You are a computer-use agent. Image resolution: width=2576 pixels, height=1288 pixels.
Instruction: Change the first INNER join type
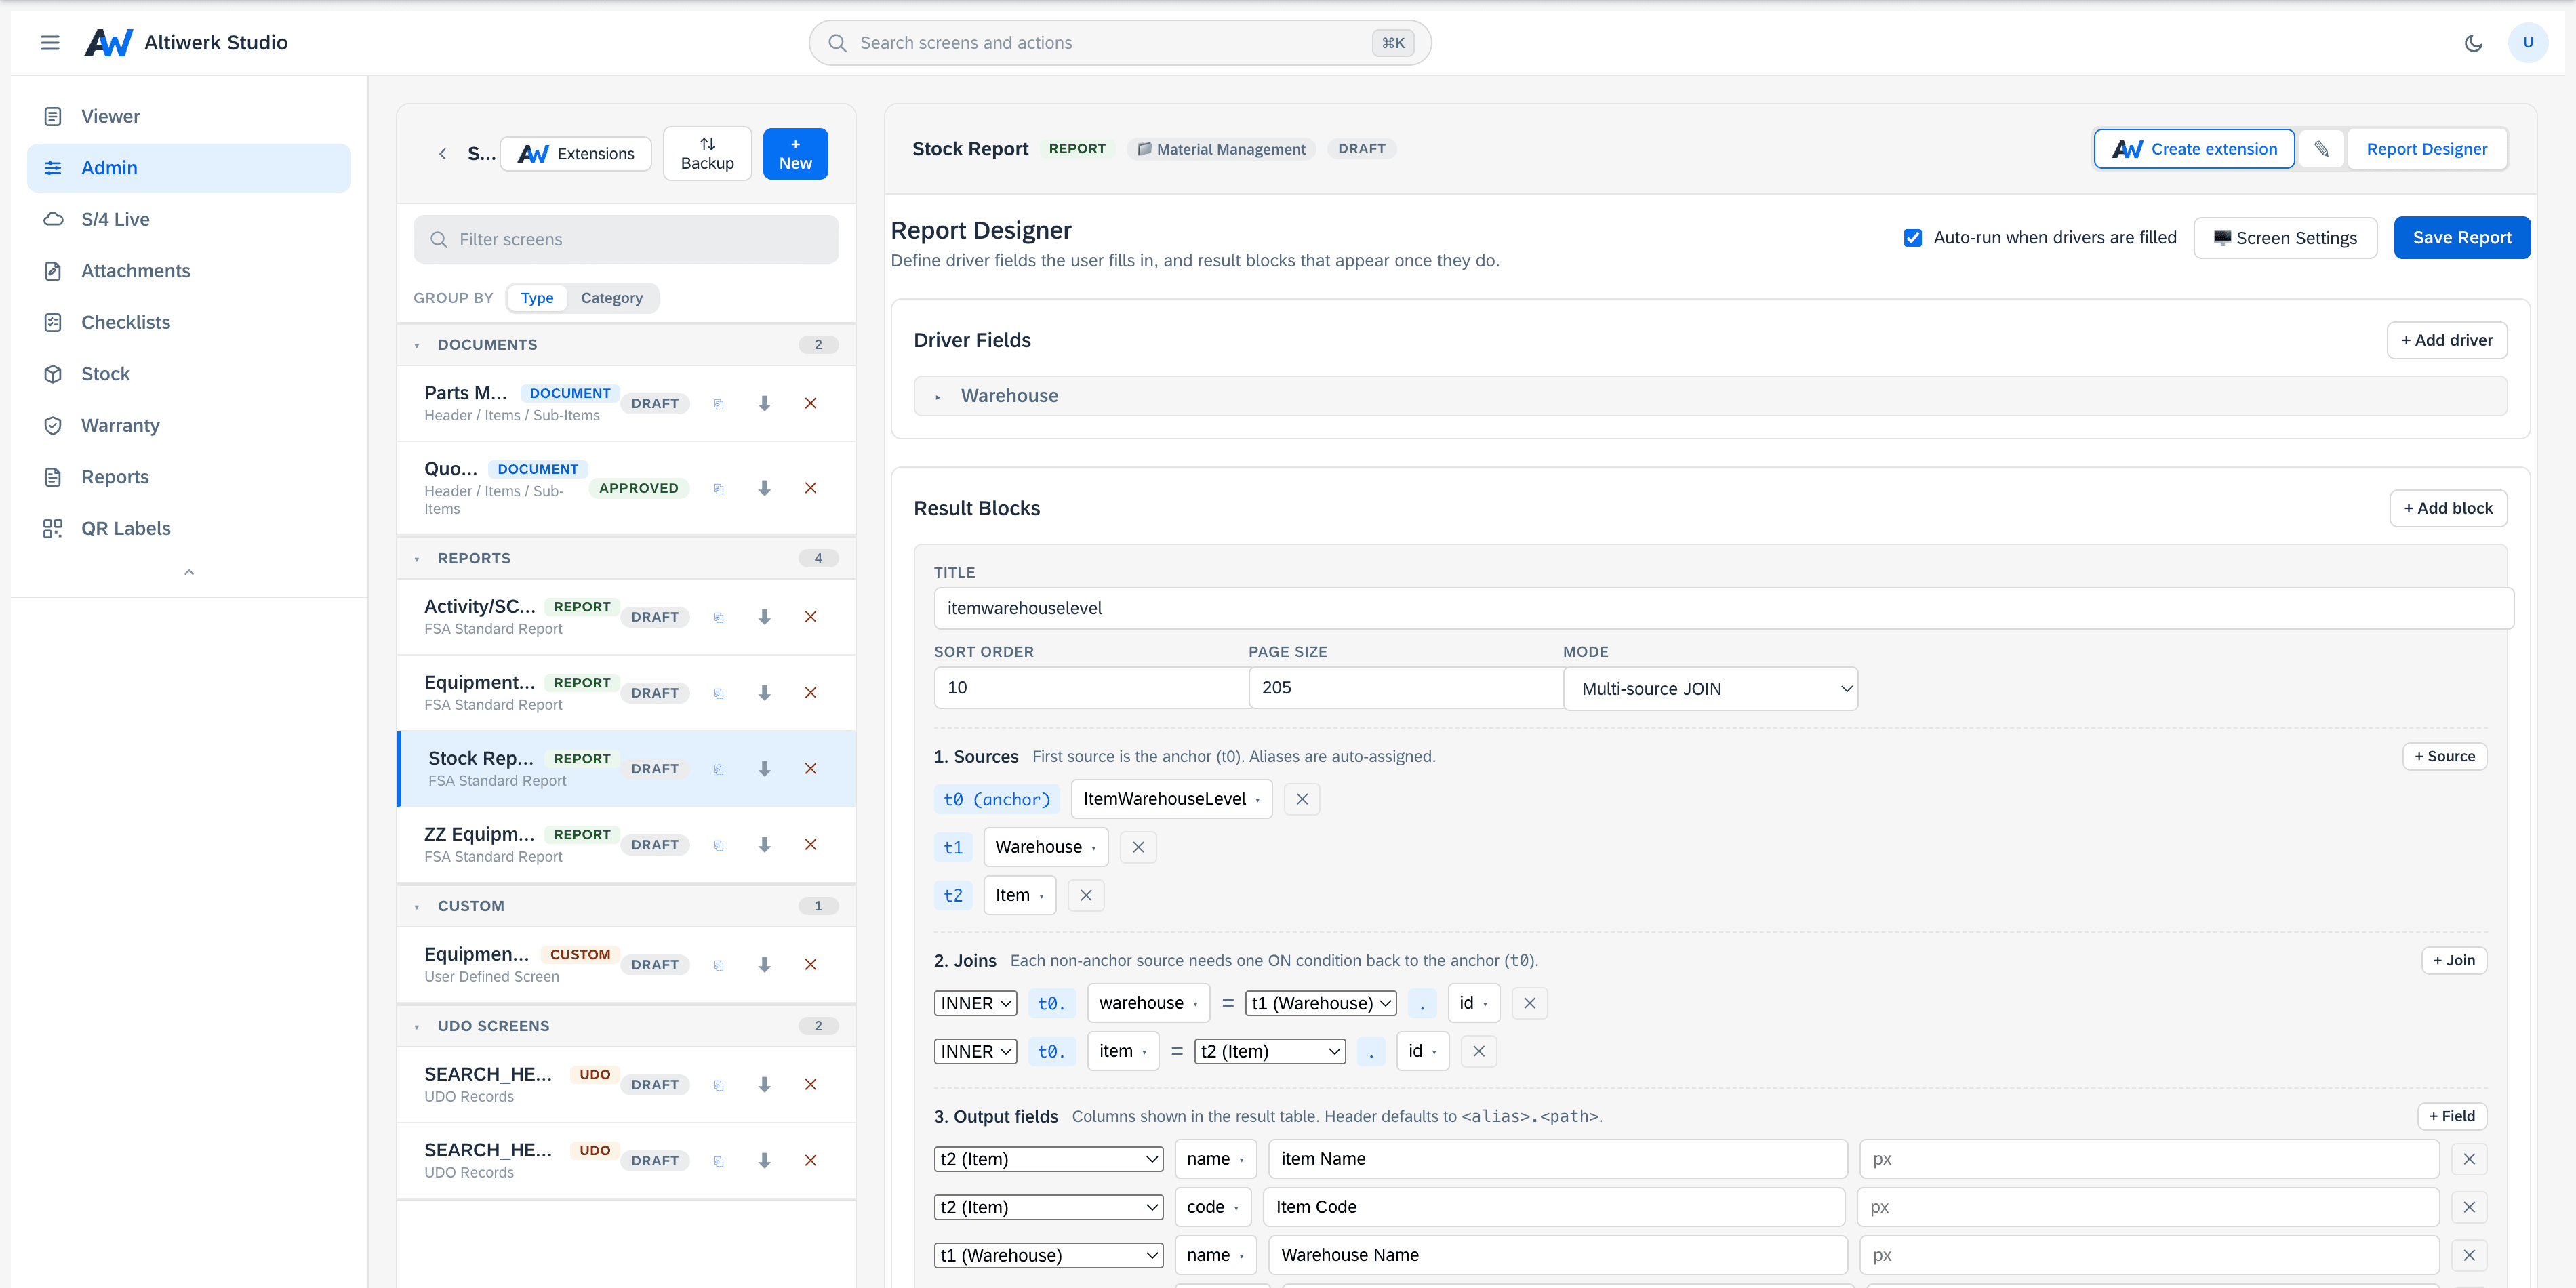click(x=975, y=1003)
